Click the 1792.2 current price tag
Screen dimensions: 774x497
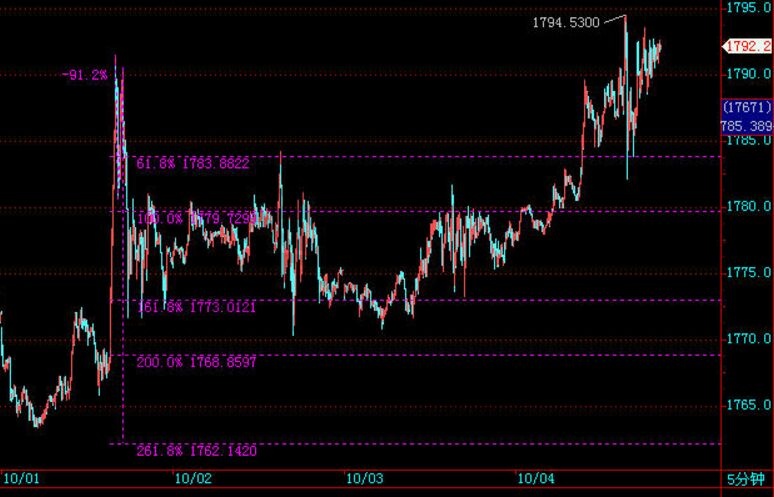pos(747,46)
